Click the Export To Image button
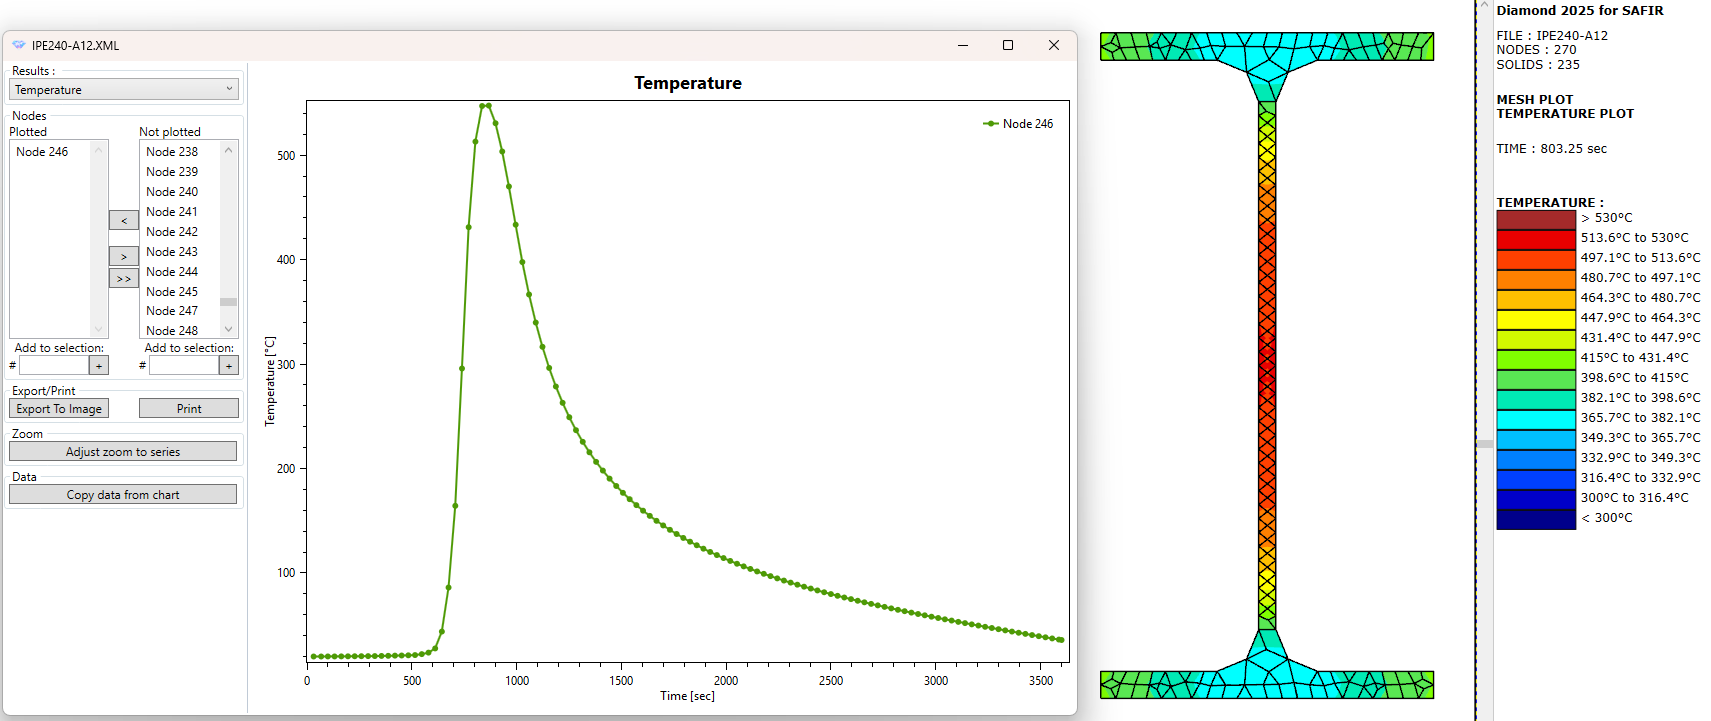The width and height of the screenshot is (1711, 721). (x=59, y=409)
